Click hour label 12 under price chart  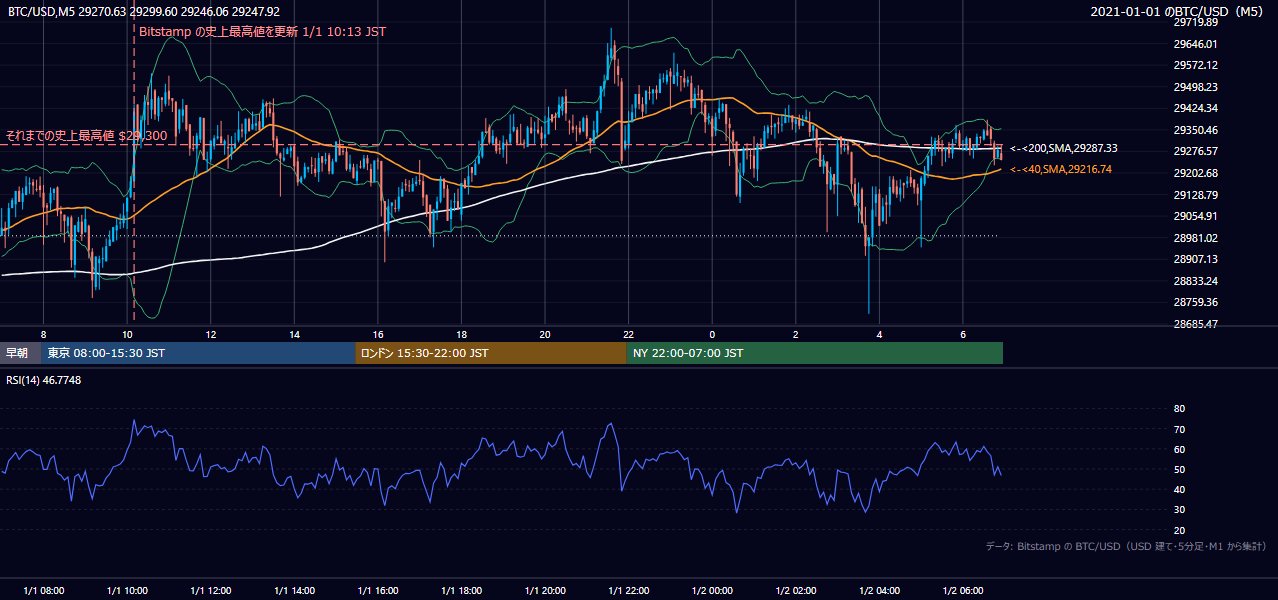click(211, 334)
